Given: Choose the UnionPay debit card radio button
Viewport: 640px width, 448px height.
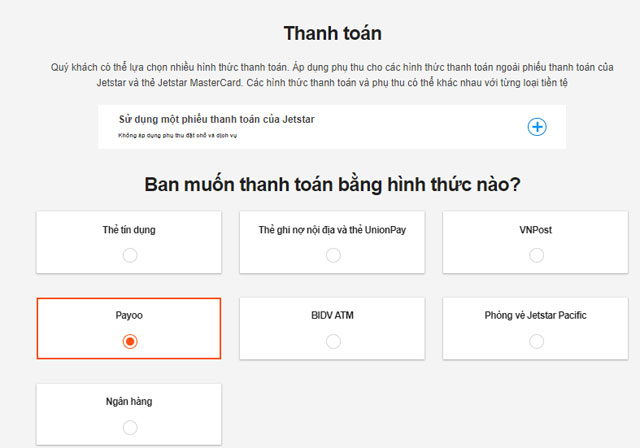Looking at the screenshot, I should pyautogui.click(x=333, y=255).
